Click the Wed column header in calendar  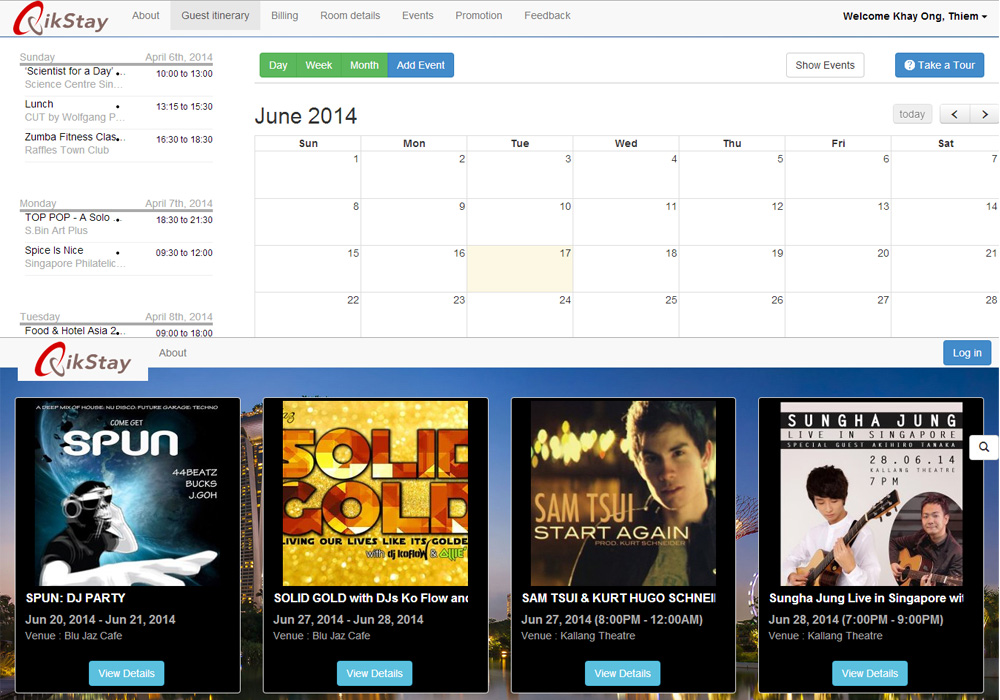626,143
